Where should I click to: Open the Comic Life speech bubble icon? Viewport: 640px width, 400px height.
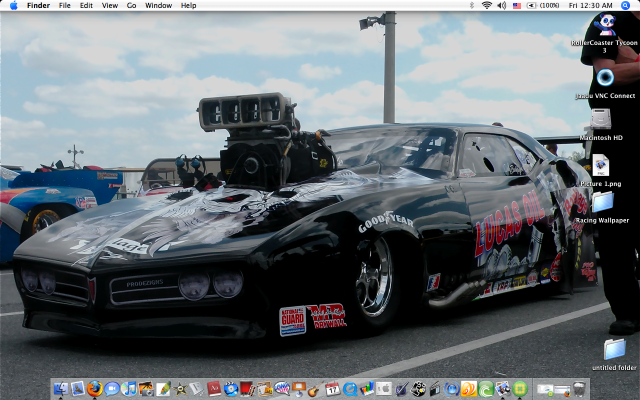click(x=282, y=389)
